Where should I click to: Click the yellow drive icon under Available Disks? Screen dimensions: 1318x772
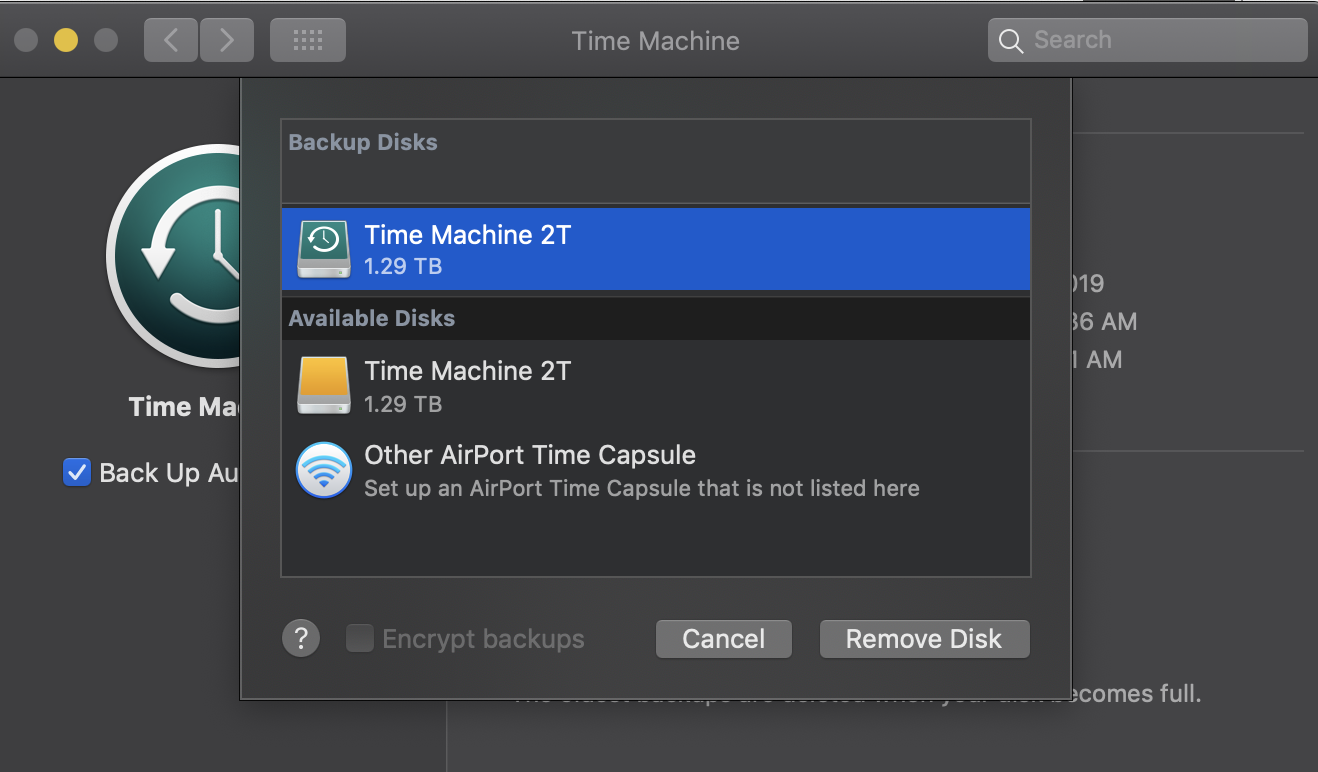coord(323,386)
